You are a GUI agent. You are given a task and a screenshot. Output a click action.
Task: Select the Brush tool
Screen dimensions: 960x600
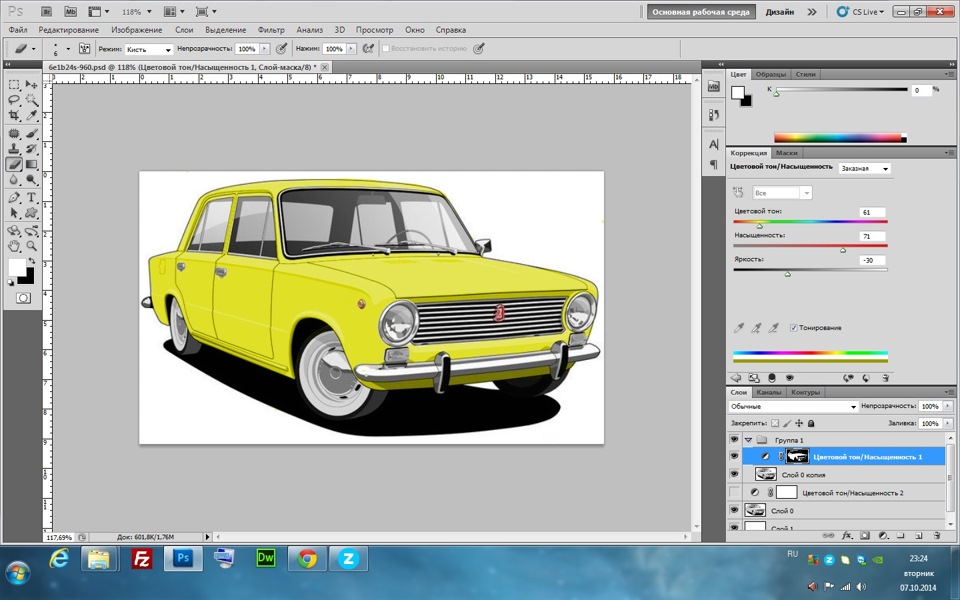(31, 133)
